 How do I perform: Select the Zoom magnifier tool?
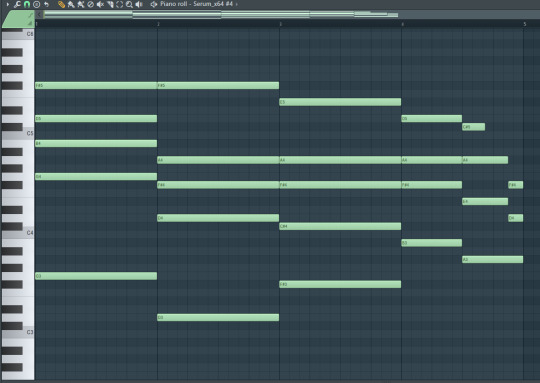click(x=129, y=4)
